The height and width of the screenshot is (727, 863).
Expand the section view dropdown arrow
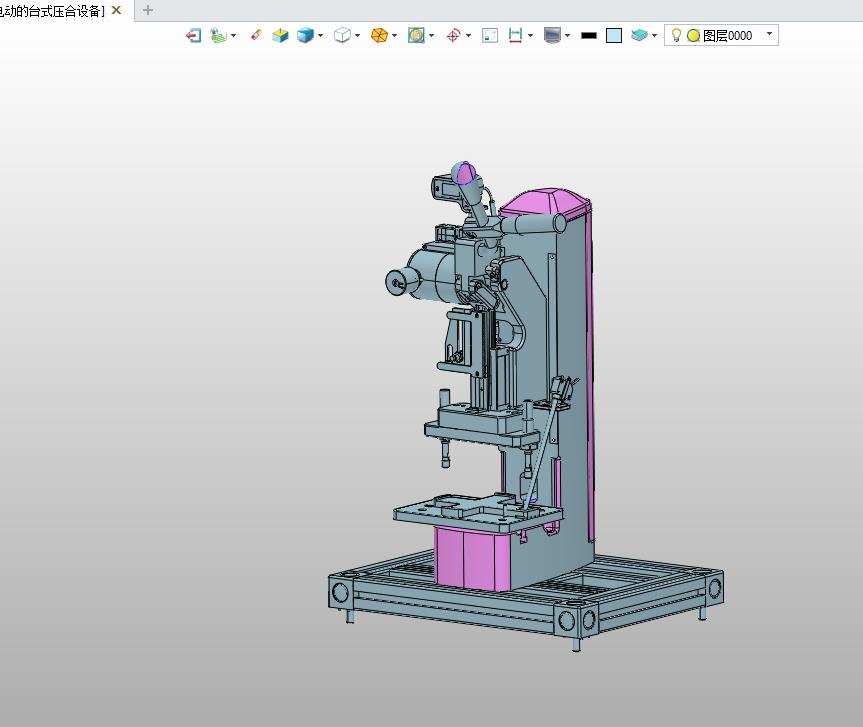click(x=432, y=36)
